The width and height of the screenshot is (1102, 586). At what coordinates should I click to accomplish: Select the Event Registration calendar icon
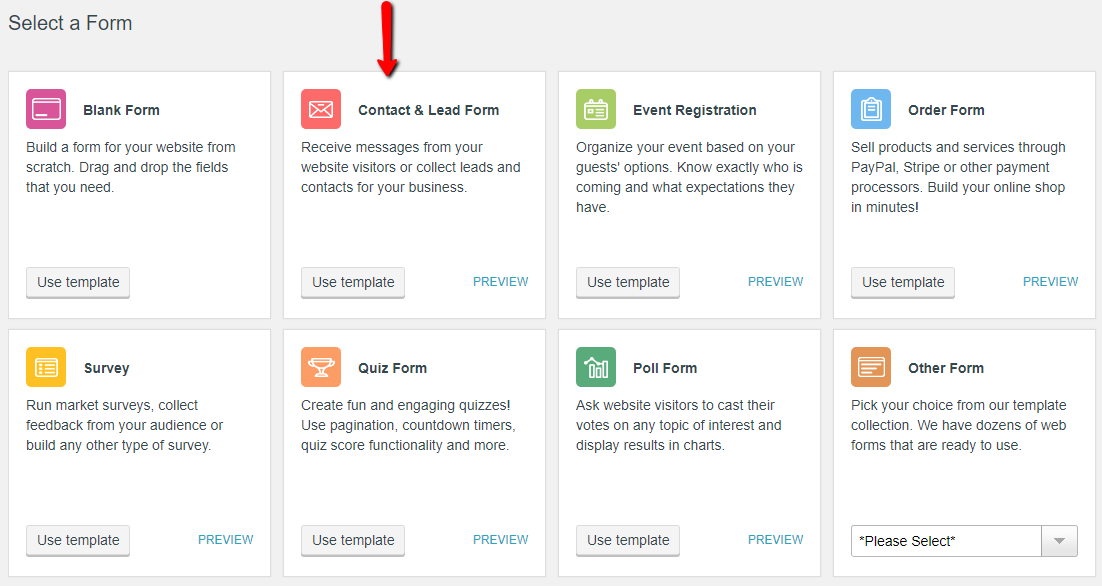(595, 110)
